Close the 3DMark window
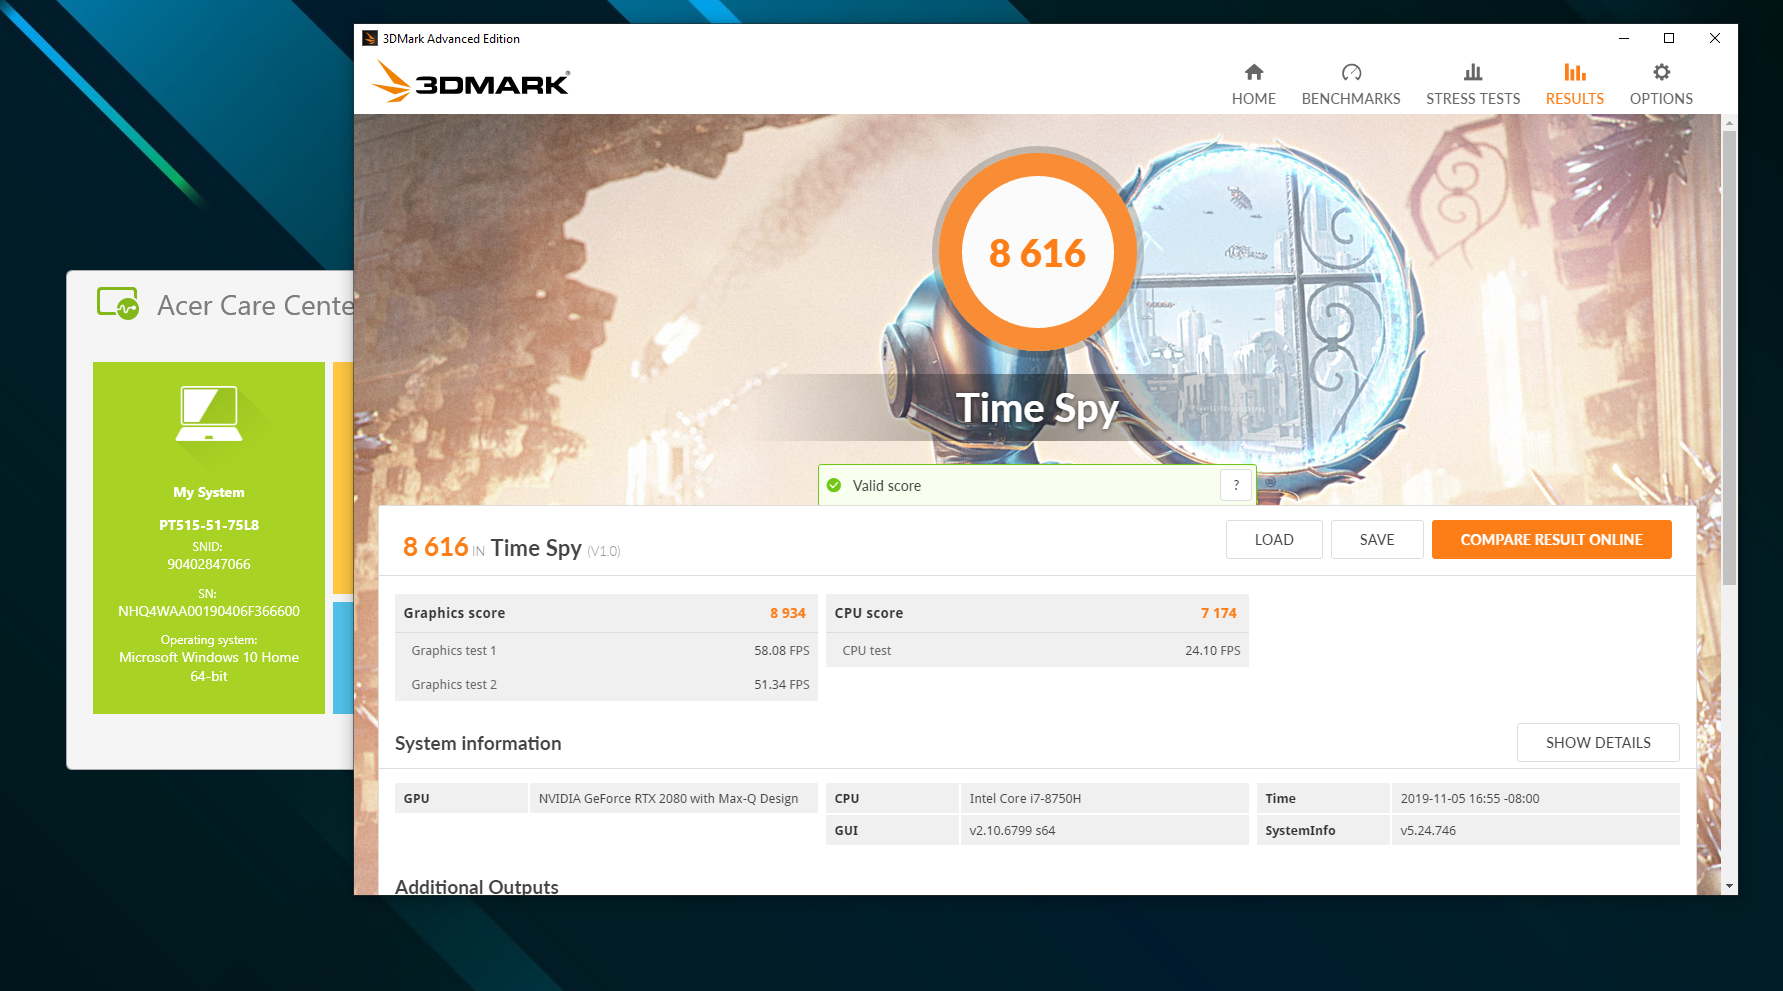Viewport: 1783px width, 991px height. pos(1715,38)
